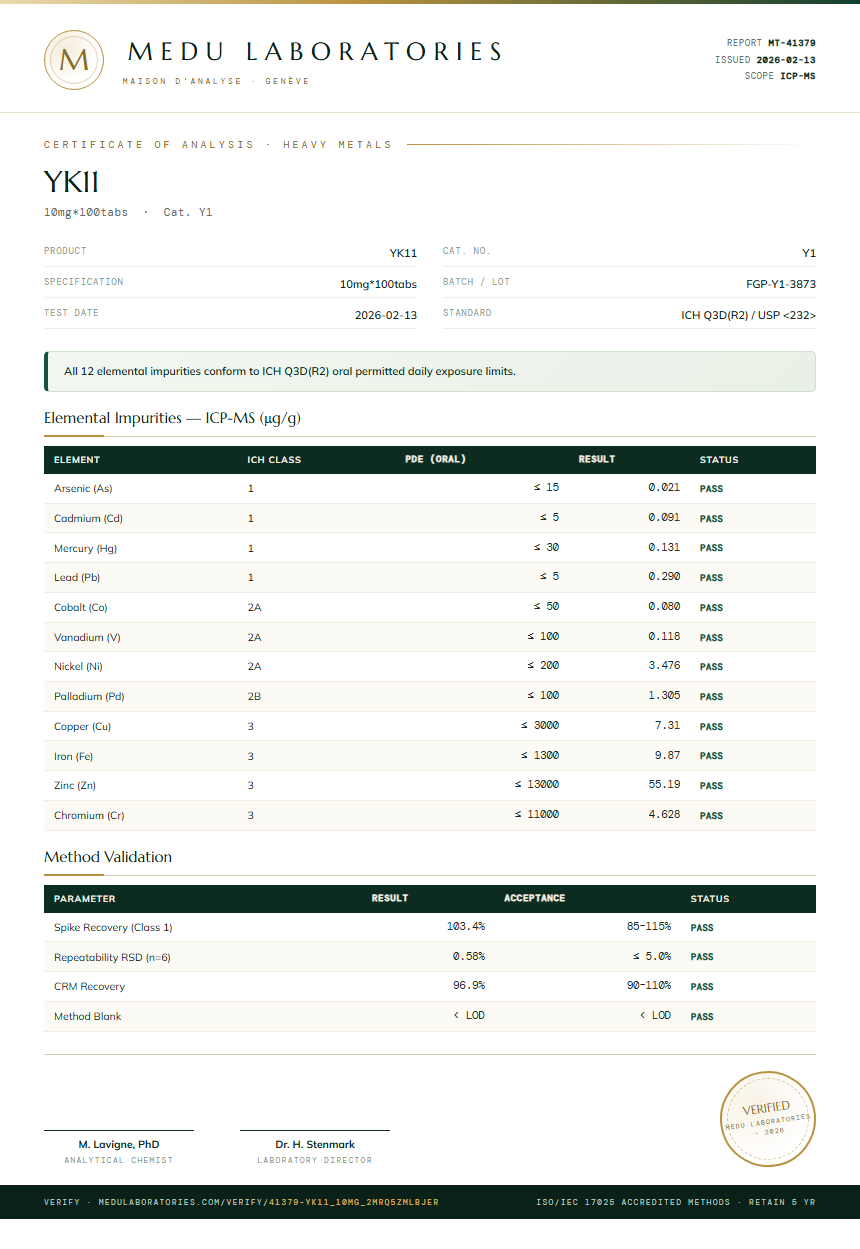Click the conformity summary banner
The image size is (860, 1249).
[430, 371]
